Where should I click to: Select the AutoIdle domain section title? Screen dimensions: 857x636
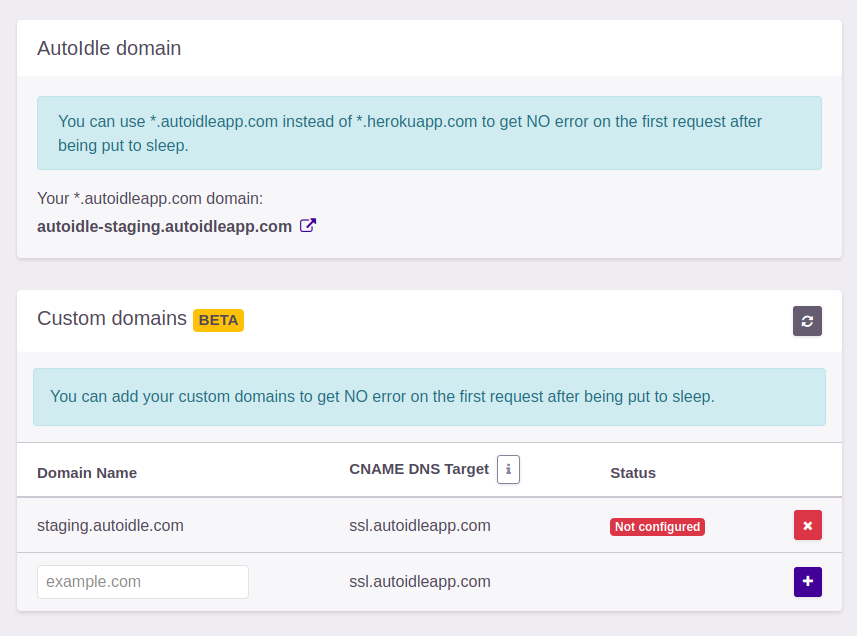[108, 47]
